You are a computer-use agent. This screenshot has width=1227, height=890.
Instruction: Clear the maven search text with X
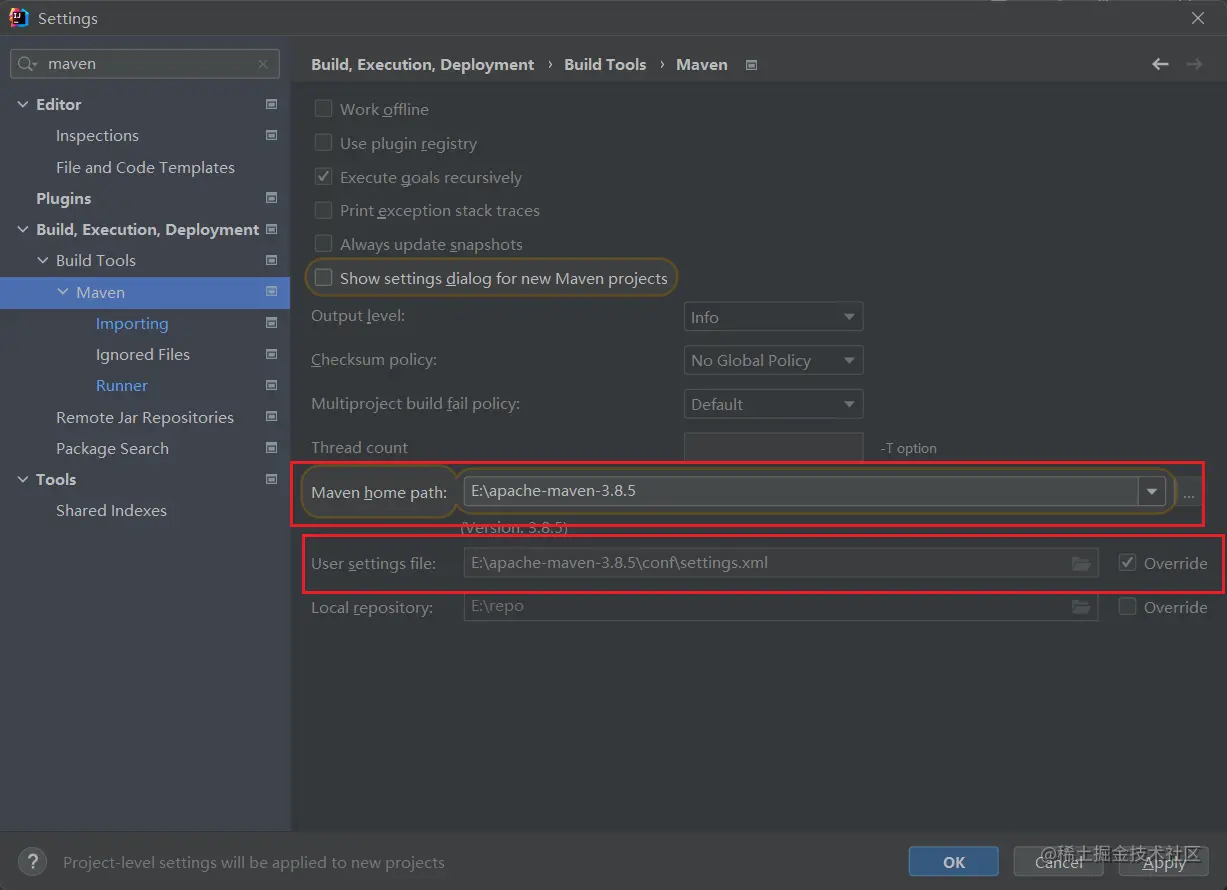click(263, 64)
